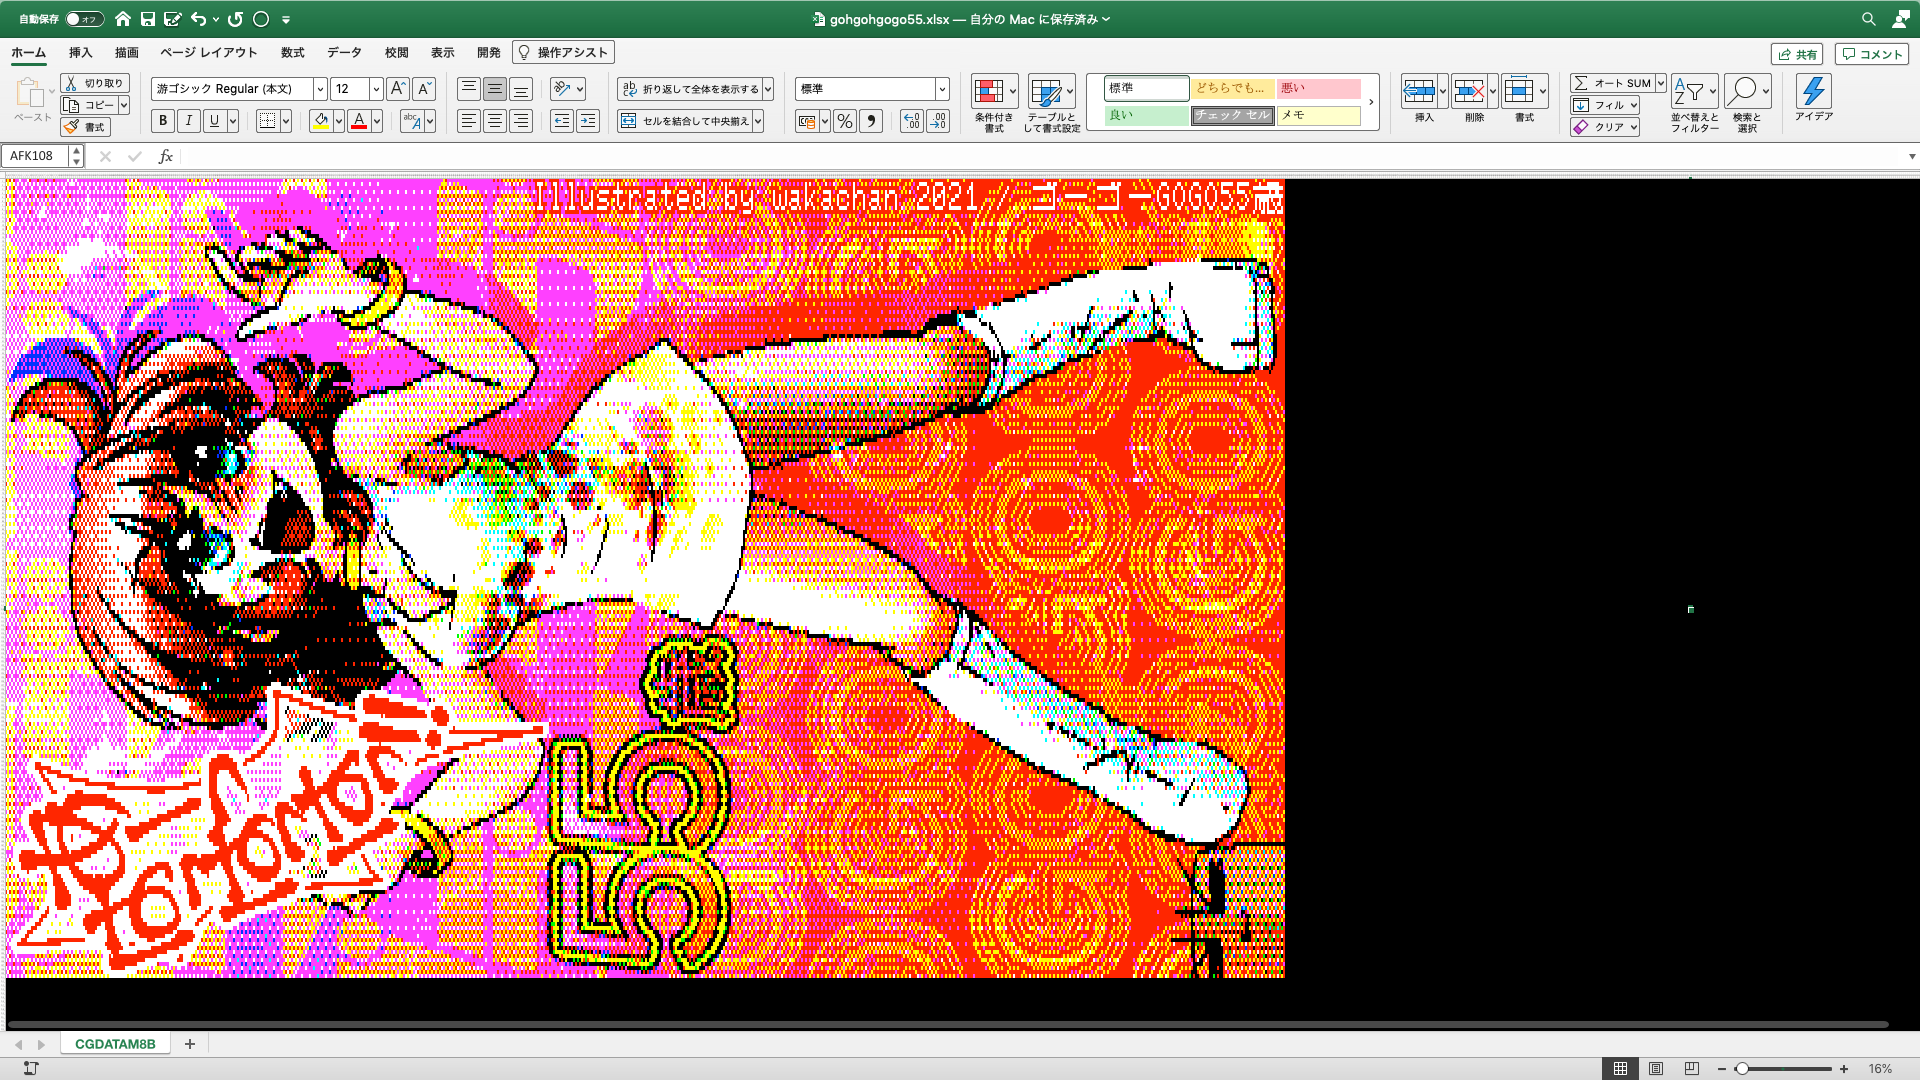Switch to Page Layout view icon
Screen dimensions: 1920x1080
point(1656,1069)
